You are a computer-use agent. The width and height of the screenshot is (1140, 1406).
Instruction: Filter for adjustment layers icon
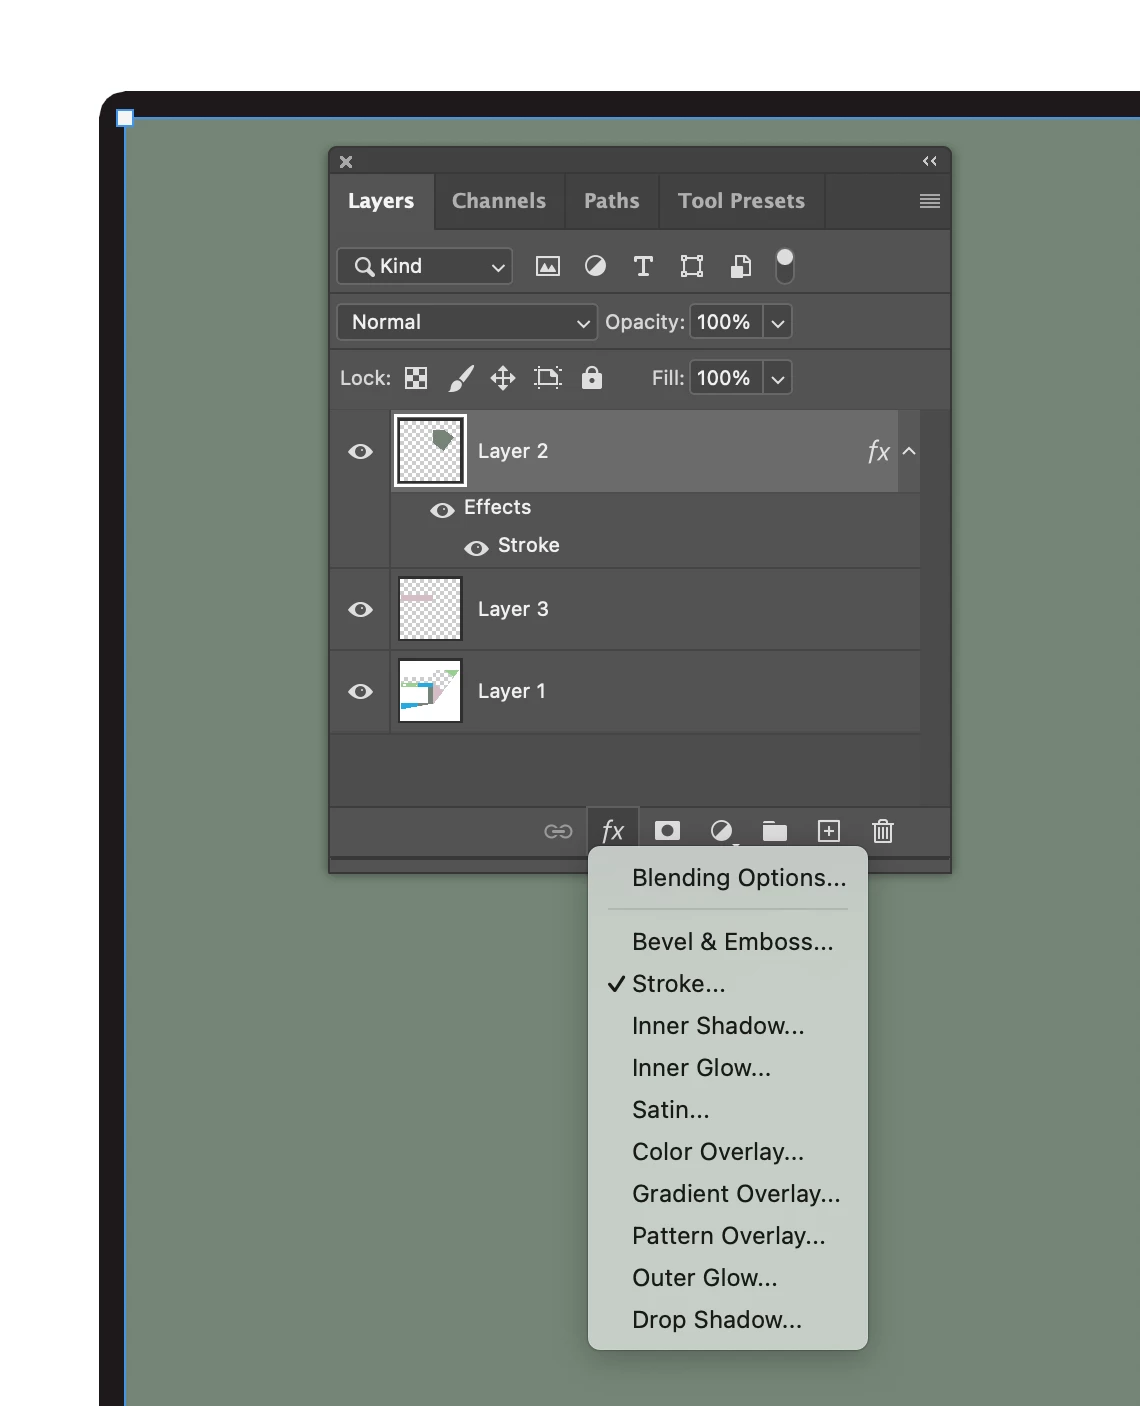(x=595, y=266)
